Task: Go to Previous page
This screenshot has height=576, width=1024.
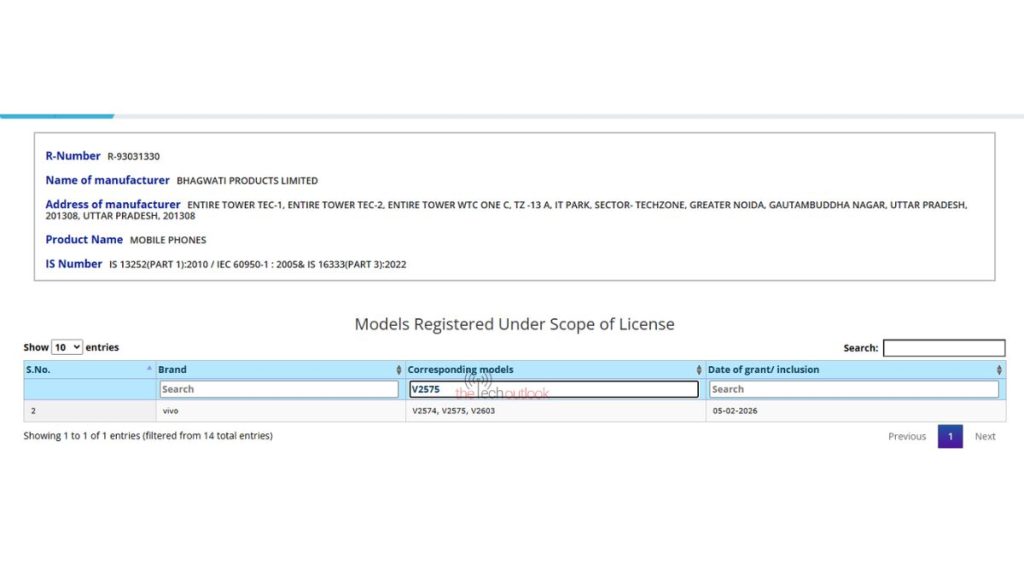Action: pos(906,436)
